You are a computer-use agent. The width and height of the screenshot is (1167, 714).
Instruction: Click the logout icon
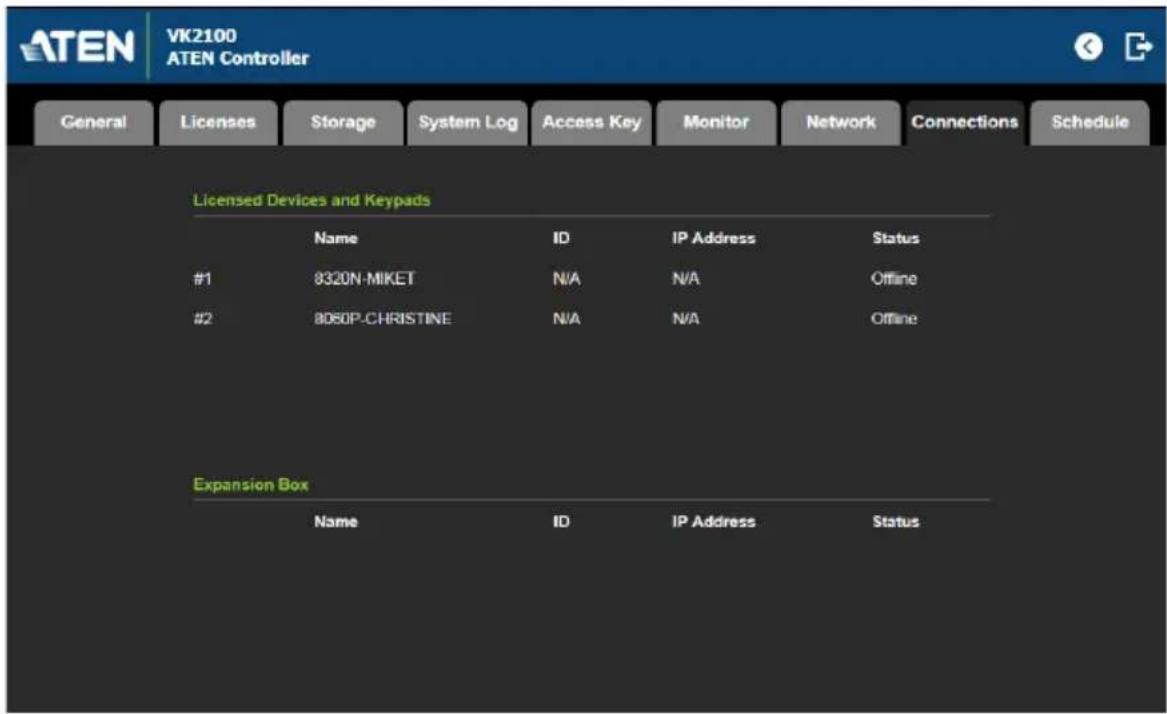[x=1138, y=46]
